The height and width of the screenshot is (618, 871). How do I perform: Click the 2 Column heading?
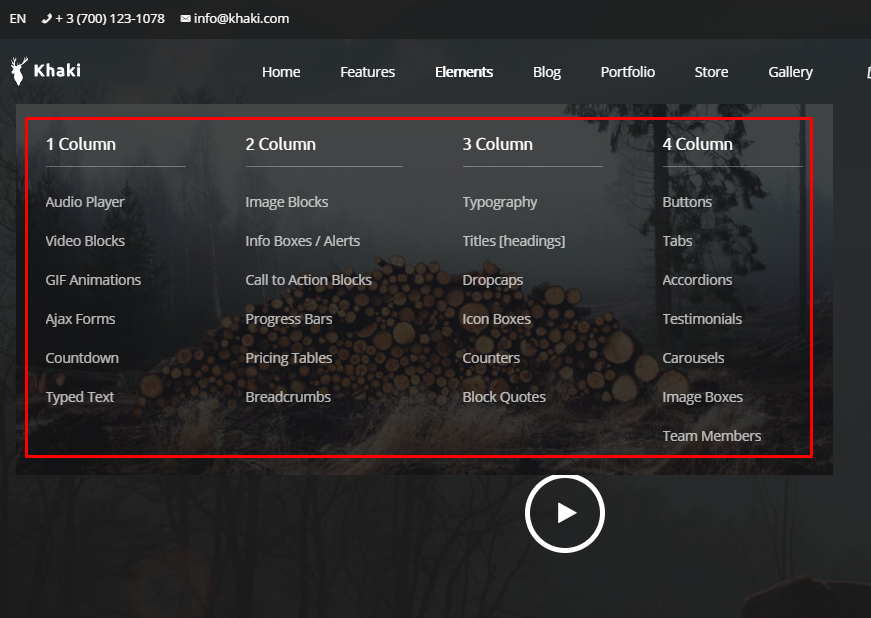(x=281, y=144)
